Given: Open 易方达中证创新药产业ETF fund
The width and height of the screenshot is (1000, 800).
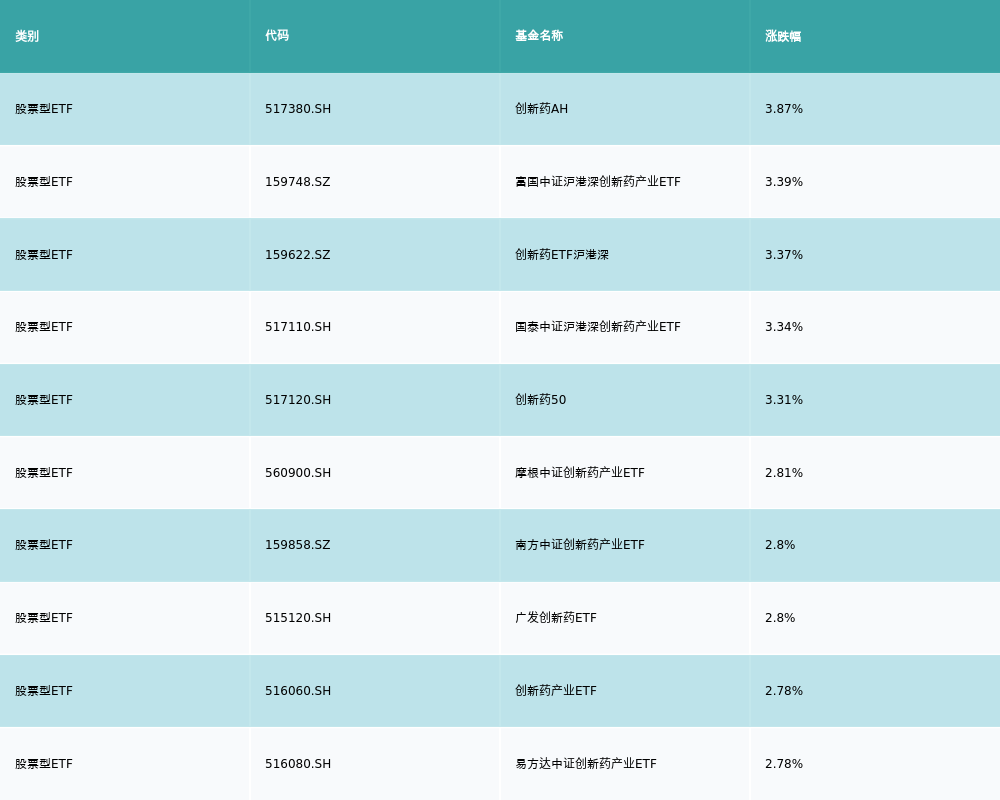Looking at the screenshot, I should 585,764.
